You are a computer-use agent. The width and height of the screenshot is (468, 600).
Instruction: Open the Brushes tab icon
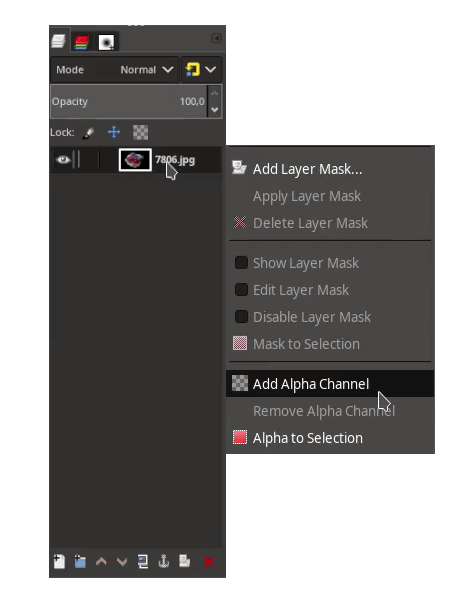106,42
